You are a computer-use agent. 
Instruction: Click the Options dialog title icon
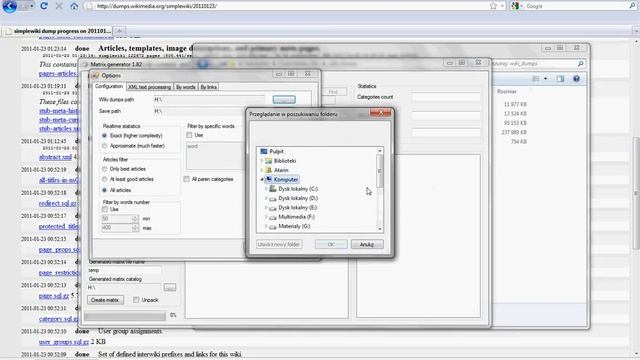pyautogui.click(x=96, y=76)
